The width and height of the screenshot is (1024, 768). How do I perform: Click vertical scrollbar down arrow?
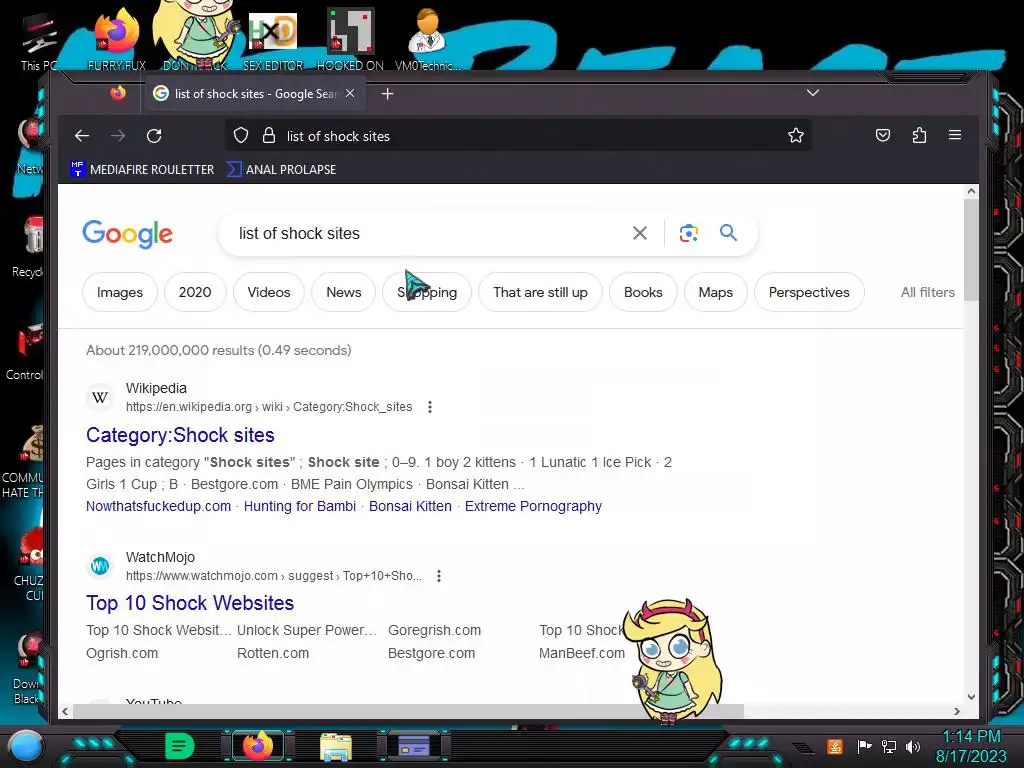(x=971, y=697)
